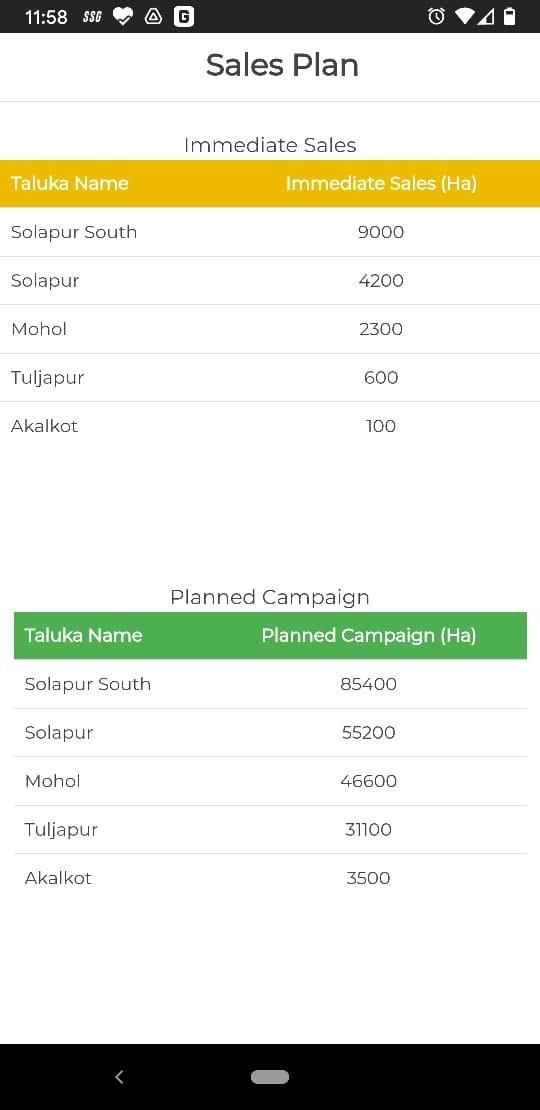Tap the 11:58 status bar clock
This screenshot has height=1110, width=540.
point(46,17)
